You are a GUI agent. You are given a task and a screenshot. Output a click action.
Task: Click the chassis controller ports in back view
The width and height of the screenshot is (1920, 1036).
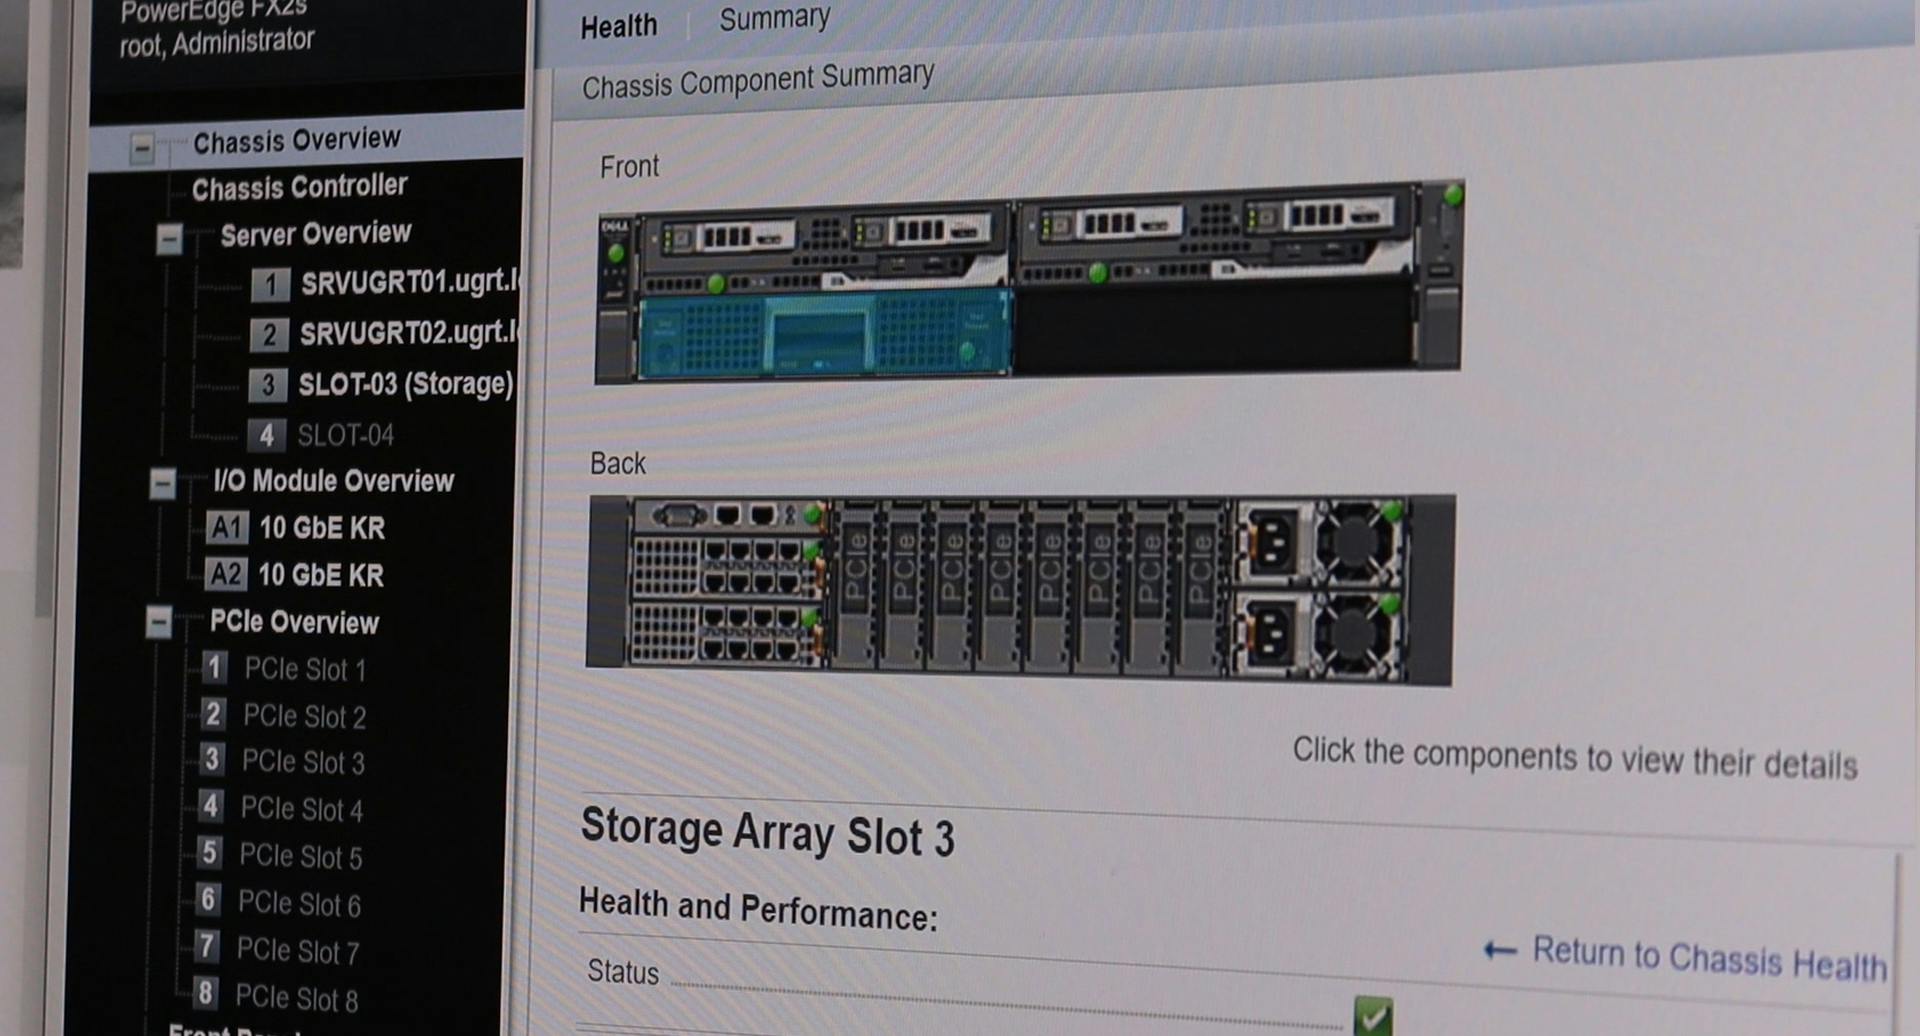point(729,516)
